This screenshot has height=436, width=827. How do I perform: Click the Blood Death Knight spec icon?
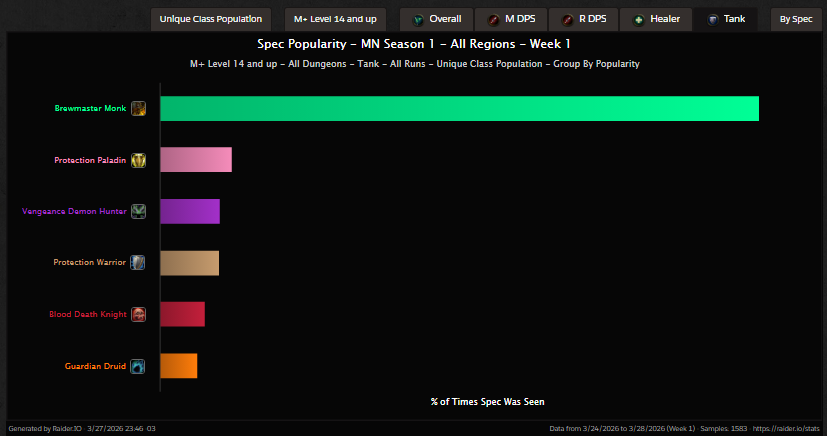pyautogui.click(x=138, y=314)
